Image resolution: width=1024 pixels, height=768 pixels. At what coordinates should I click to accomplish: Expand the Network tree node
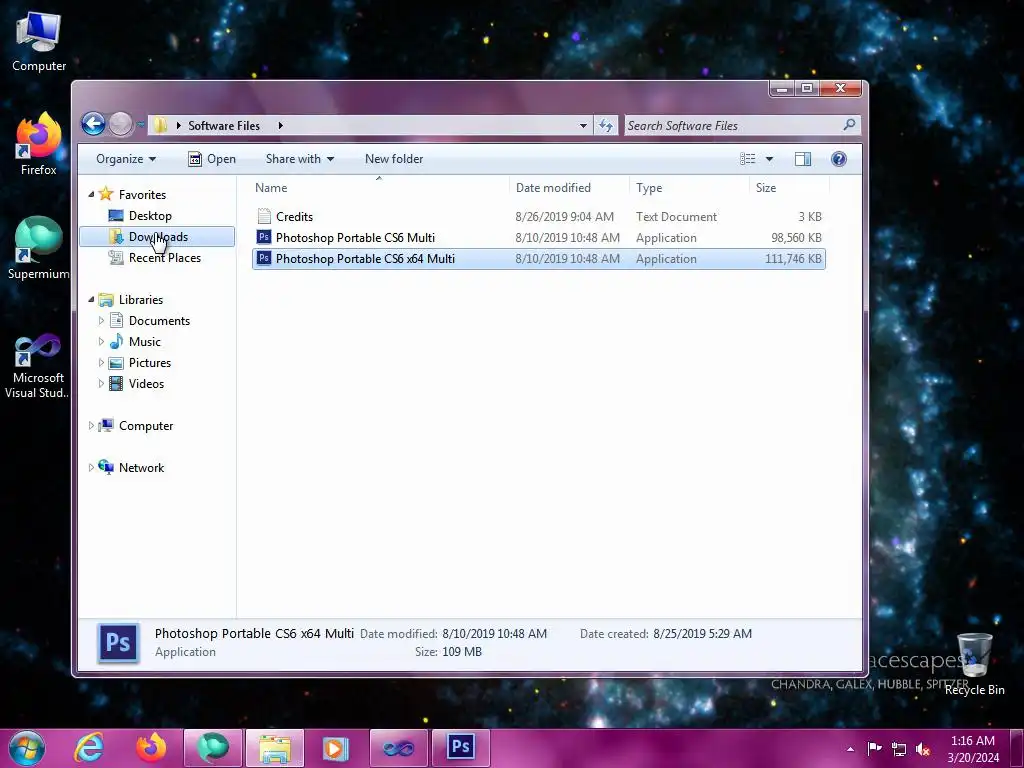[x=91, y=468]
